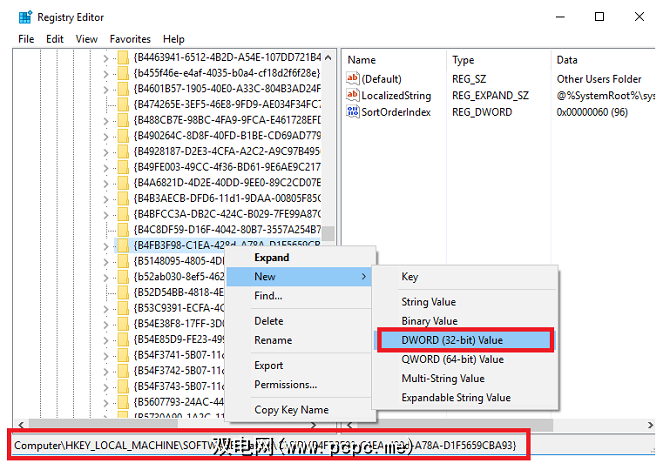This screenshot has width=670, height=470.
Task: Select the LocalizedString value icon
Action: [x=353, y=95]
